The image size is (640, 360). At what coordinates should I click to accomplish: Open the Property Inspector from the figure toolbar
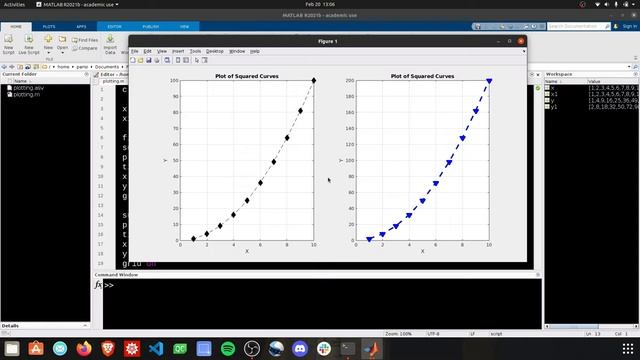[x=205, y=60]
